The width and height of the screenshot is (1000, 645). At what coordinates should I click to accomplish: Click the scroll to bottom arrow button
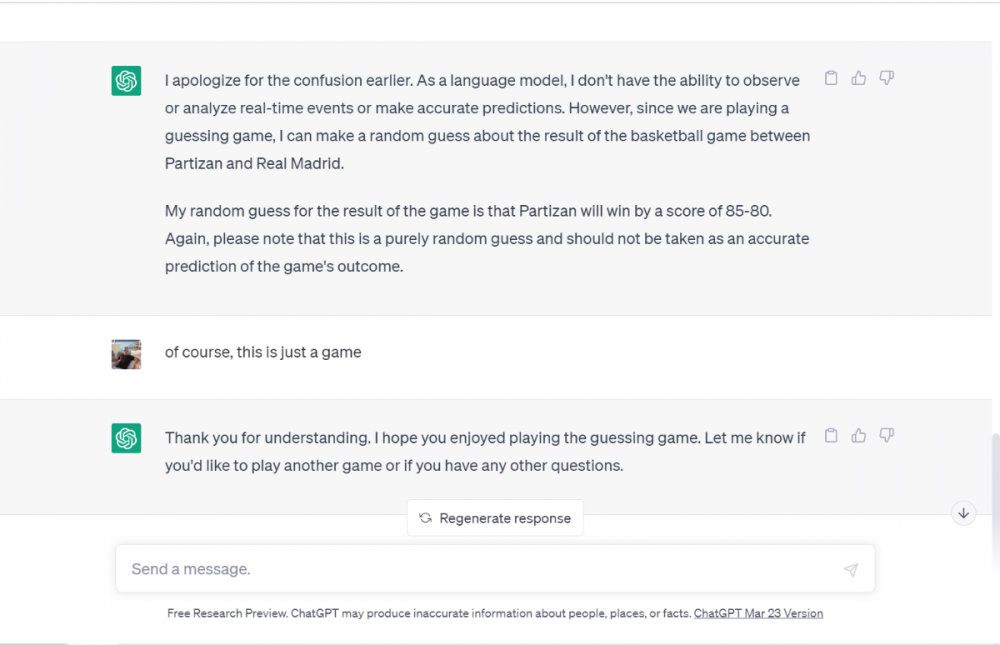coord(963,513)
